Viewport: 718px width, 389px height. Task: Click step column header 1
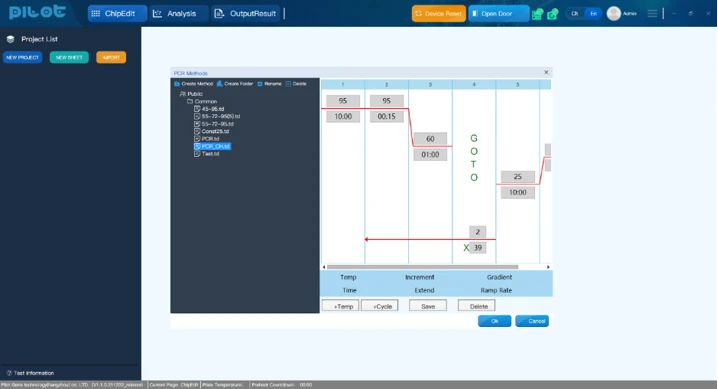[x=343, y=85]
